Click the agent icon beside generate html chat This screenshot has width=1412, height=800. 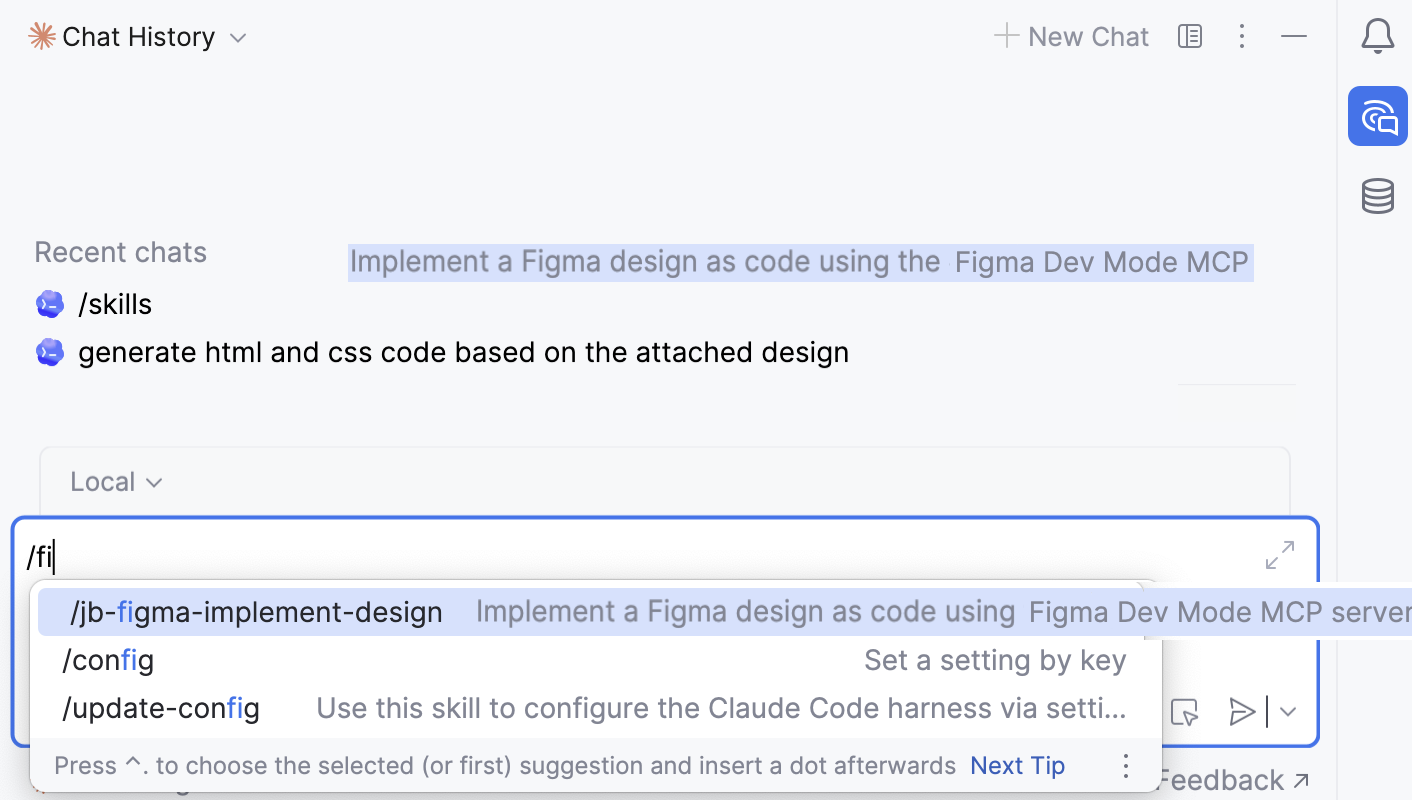pyautogui.click(x=50, y=352)
